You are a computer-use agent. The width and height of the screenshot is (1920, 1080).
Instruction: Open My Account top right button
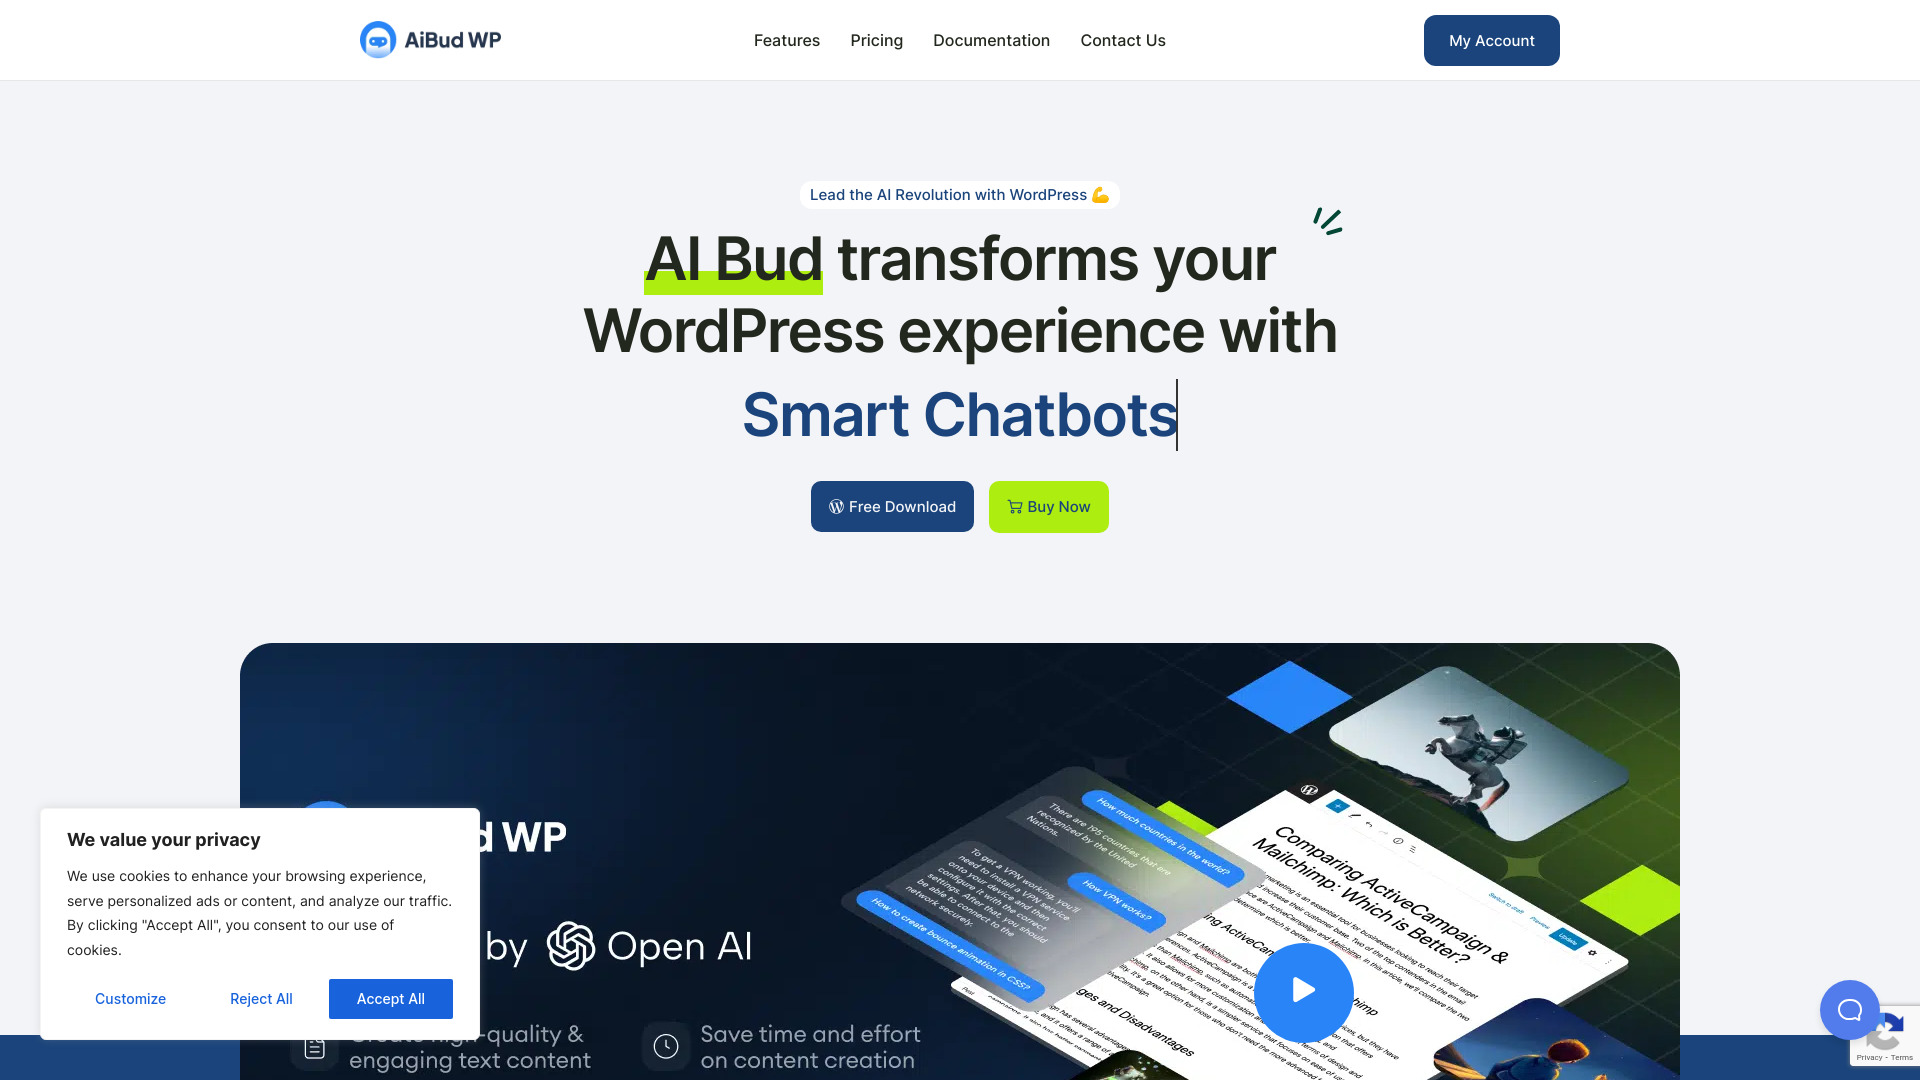click(x=1491, y=40)
